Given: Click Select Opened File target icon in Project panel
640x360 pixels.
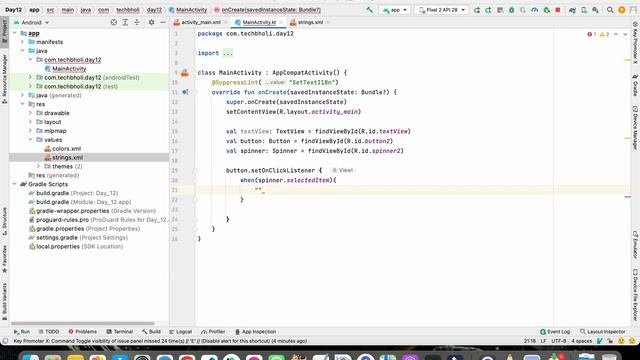Looking at the screenshot, I should point(114,22).
